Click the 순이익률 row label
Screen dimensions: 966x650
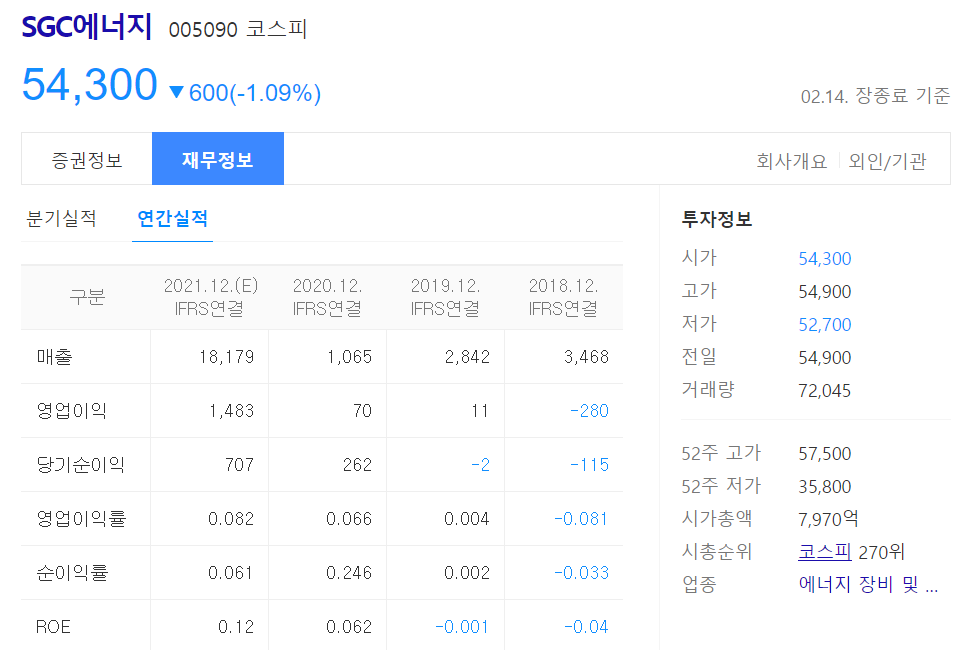tap(73, 573)
